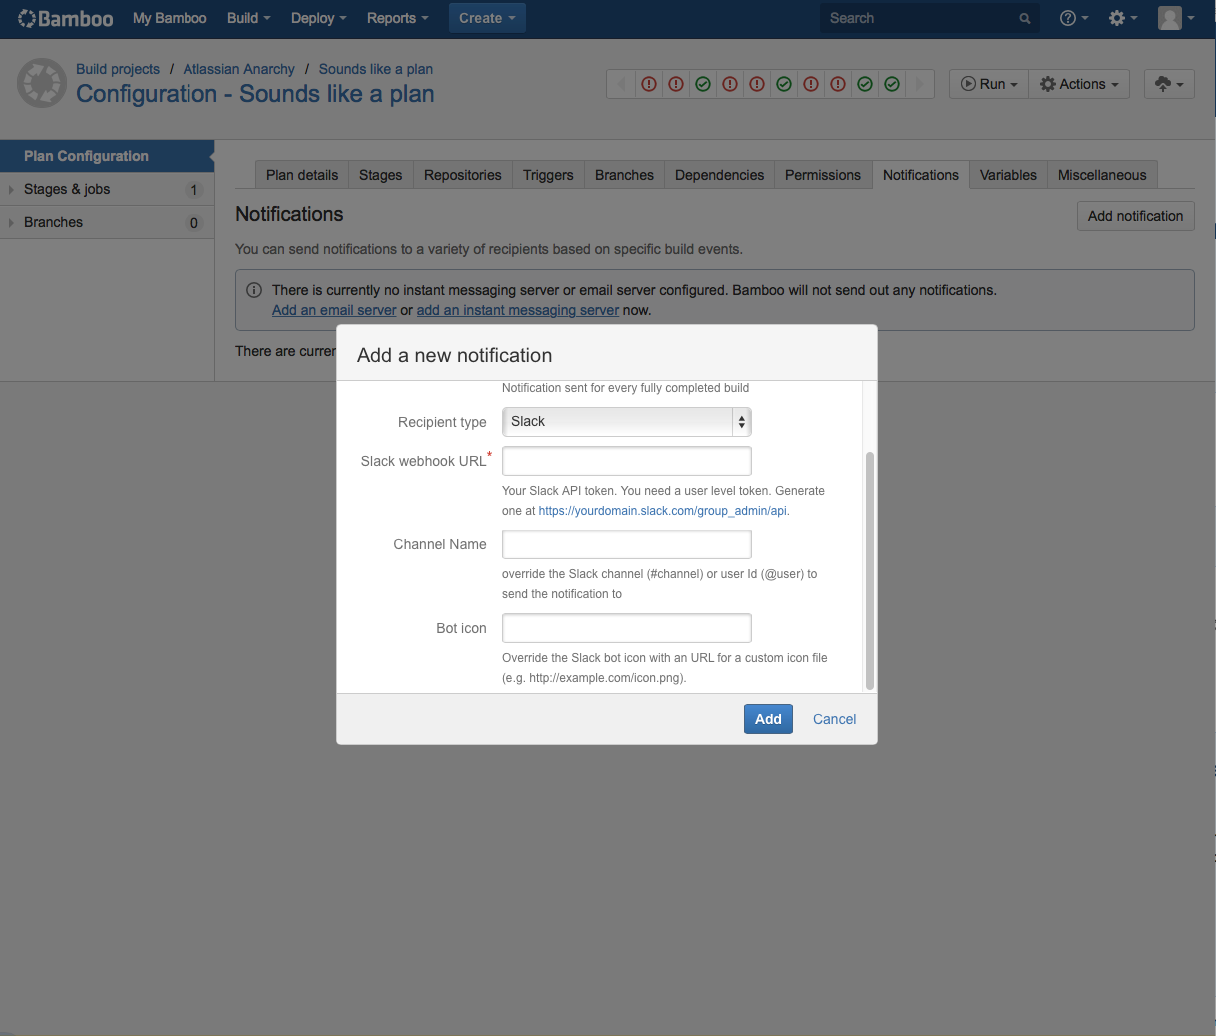The height and width of the screenshot is (1036, 1216).
Task: Open the Recipient type Slack dropdown
Action: click(x=626, y=422)
